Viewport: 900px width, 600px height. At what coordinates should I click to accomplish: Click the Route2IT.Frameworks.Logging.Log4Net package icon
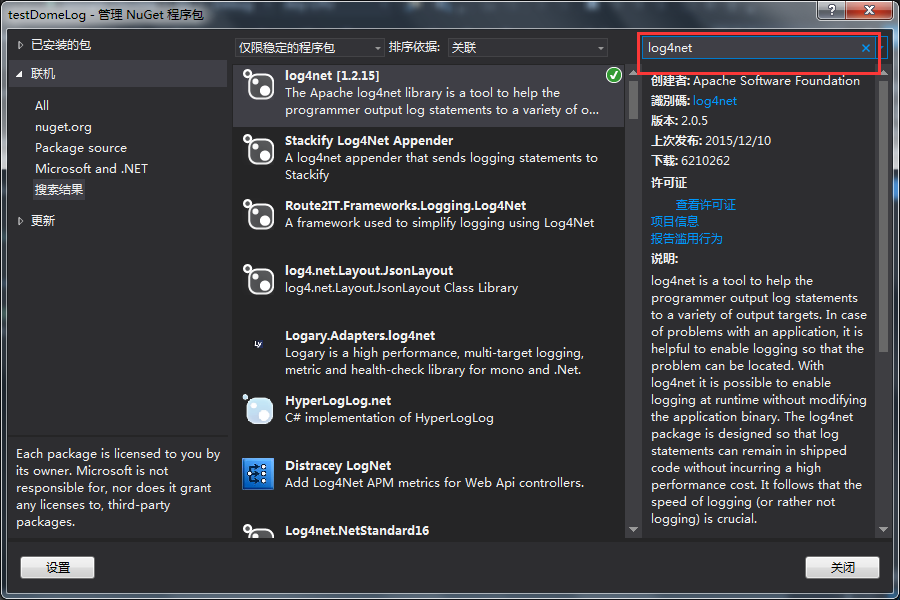coord(259,215)
